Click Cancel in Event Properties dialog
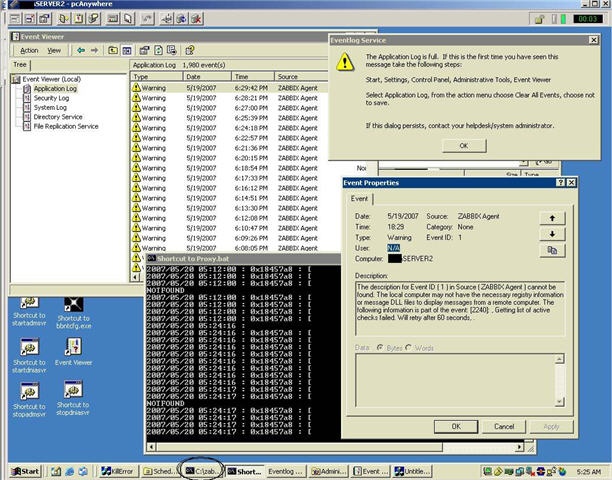The height and width of the screenshot is (480, 612). tap(505, 426)
